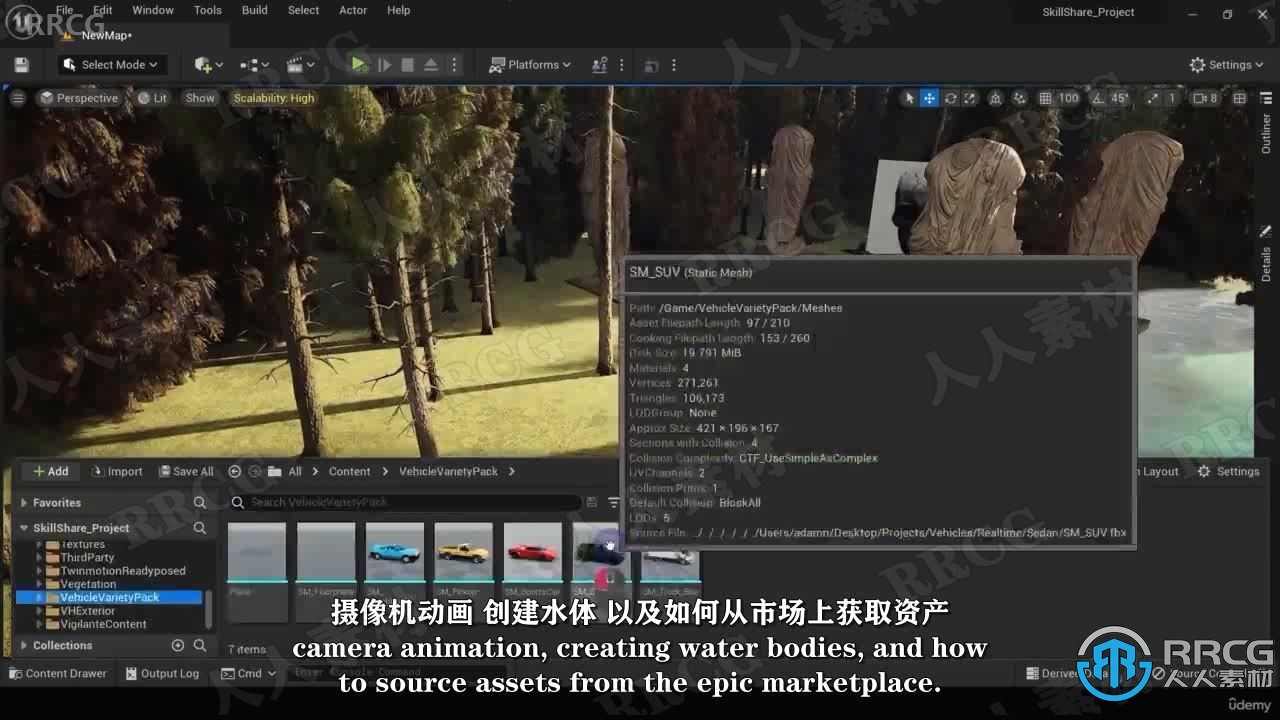Click the Content breadcrumb
This screenshot has width=1280, height=720.
click(x=349, y=471)
